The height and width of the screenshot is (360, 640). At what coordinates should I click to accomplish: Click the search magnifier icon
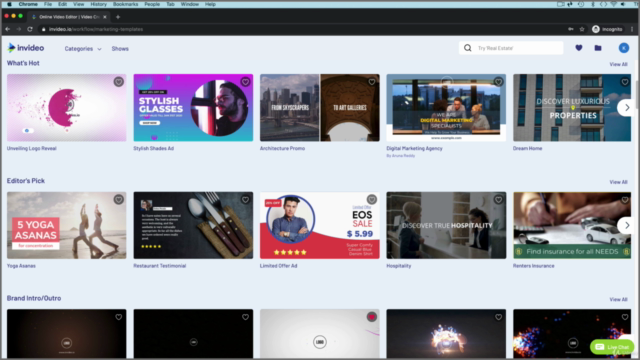click(468, 48)
